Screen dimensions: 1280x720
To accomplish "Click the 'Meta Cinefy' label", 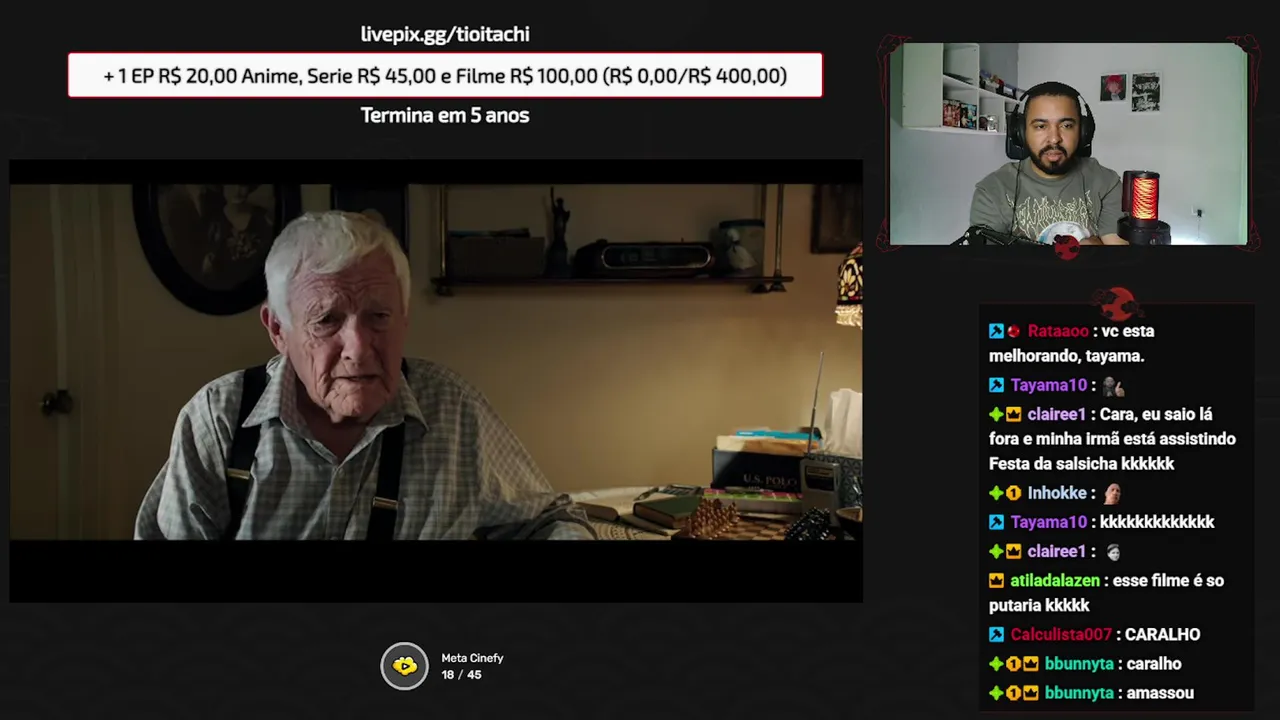I will click(x=472, y=658).
